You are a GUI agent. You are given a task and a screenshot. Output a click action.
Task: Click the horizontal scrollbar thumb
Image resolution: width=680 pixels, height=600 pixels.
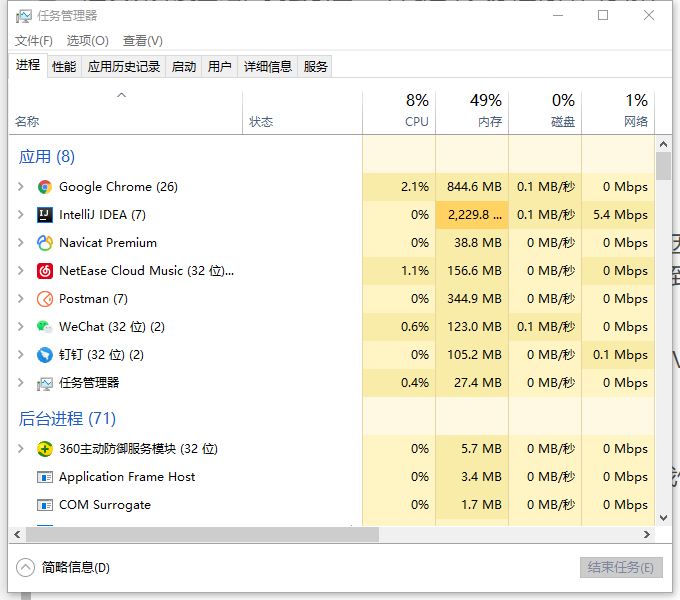[x=202, y=535]
